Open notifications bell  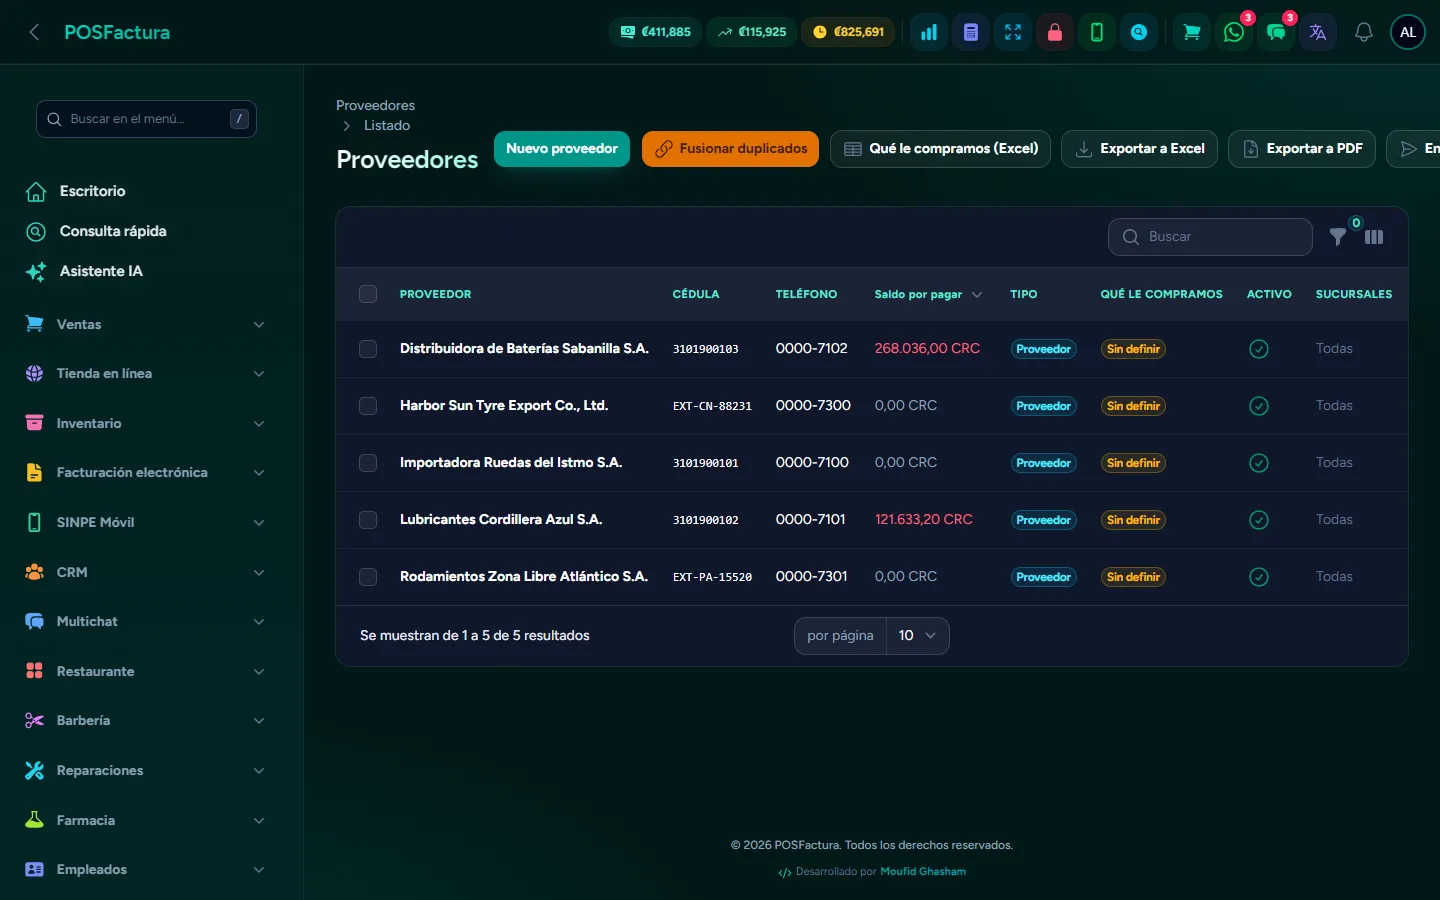pyautogui.click(x=1364, y=32)
